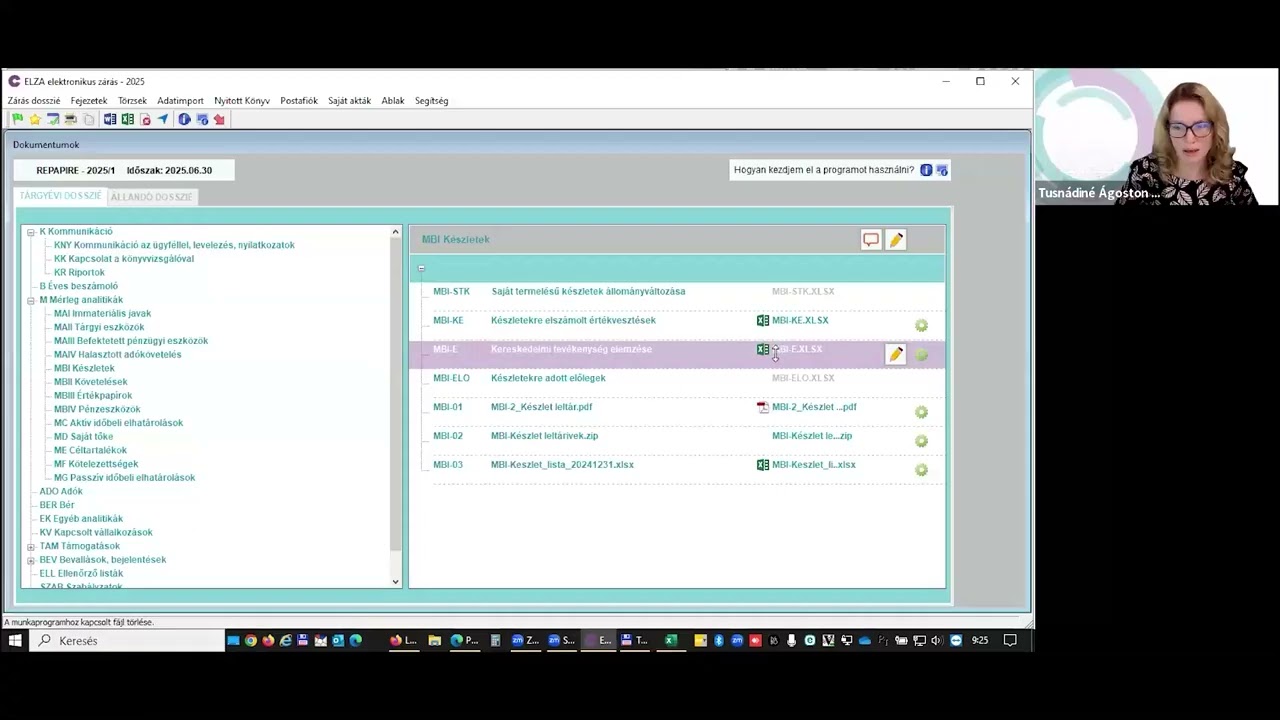Click the yellow star toolbar icon
The width and height of the screenshot is (1280, 720).
[x=35, y=119]
